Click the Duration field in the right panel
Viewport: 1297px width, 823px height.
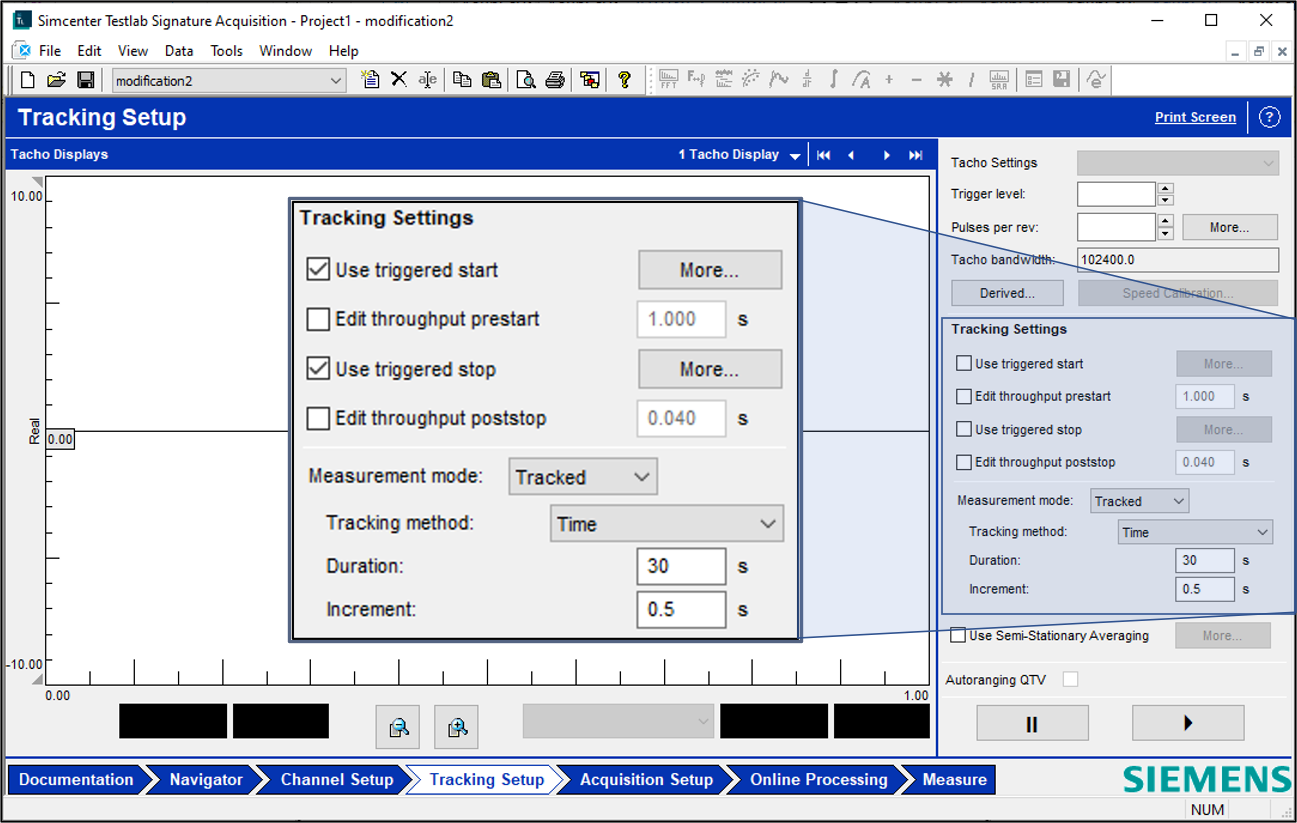(x=1205, y=560)
